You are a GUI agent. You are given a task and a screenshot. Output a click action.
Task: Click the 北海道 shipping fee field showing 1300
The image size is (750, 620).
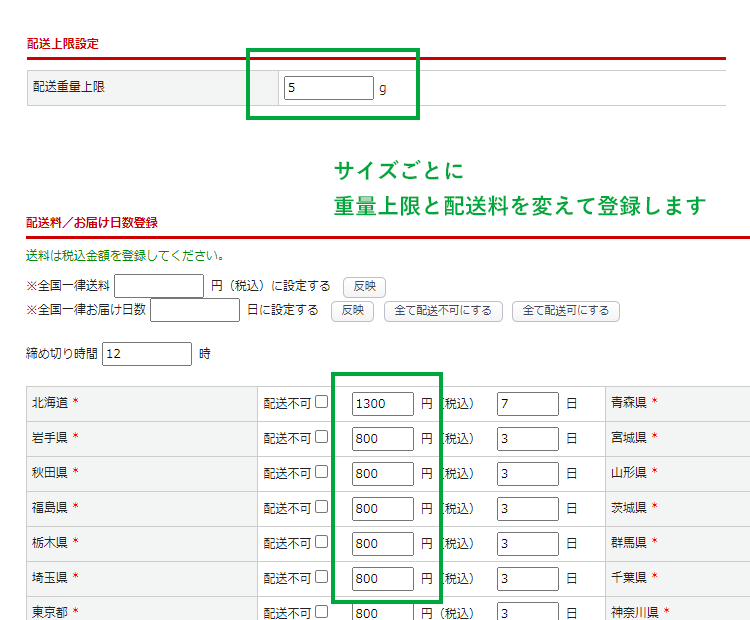pos(382,404)
